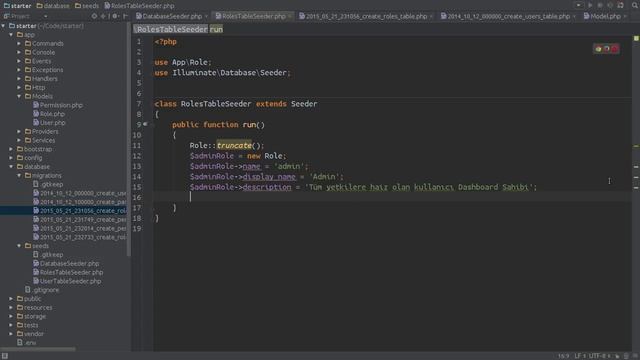
Task: Place cursor on empty line 16 in editor
Action: click(392, 197)
